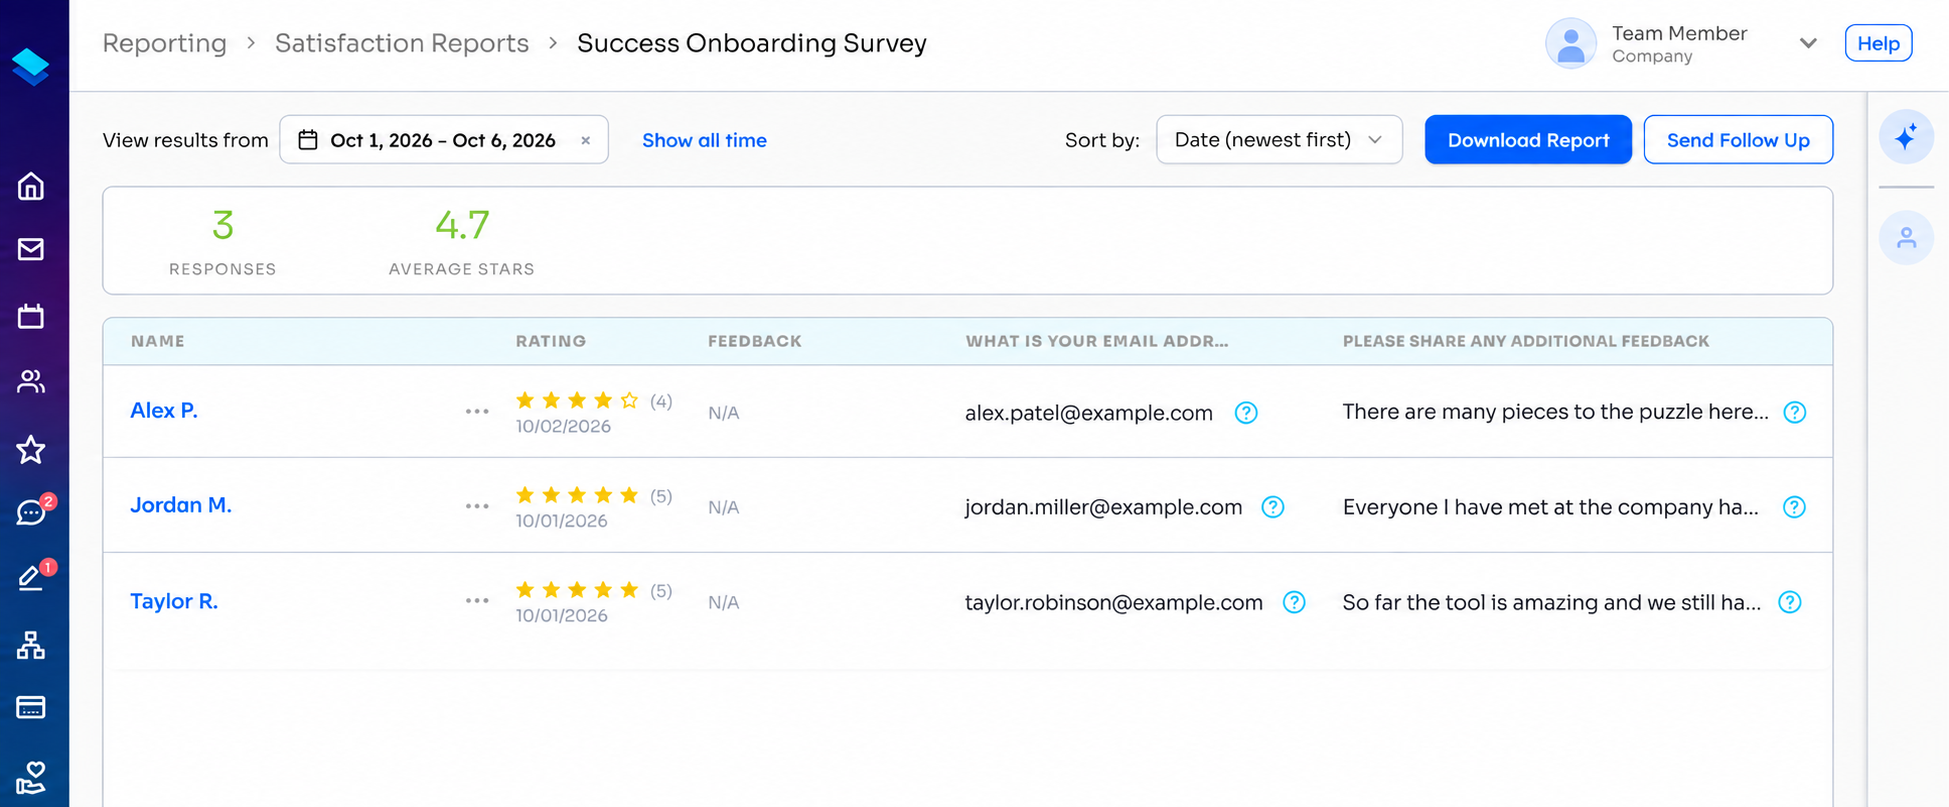This screenshot has width=1949, height=807.
Task: Open the pencil edit icon with badge 1
Action: [x=33, y=577]
